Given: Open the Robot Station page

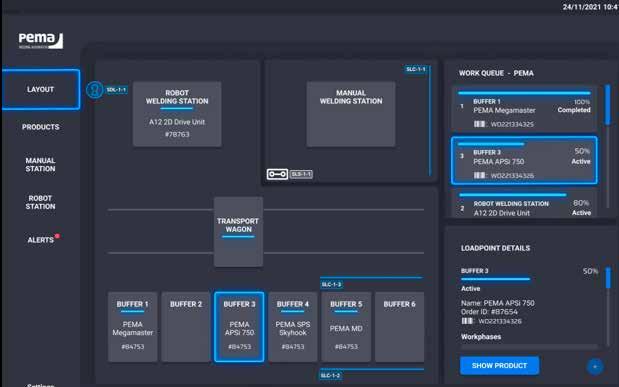Looking at the screenshot, I should tap(40, 202).
